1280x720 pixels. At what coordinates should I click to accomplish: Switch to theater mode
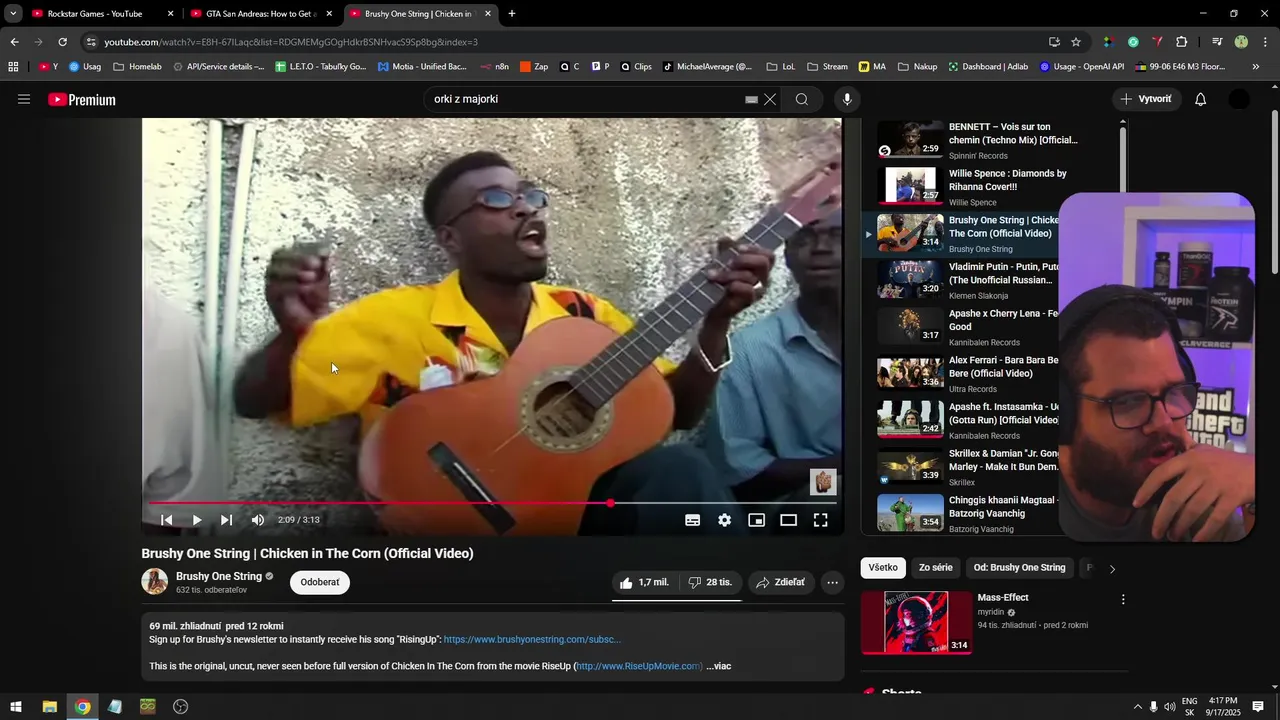[789, 520]
